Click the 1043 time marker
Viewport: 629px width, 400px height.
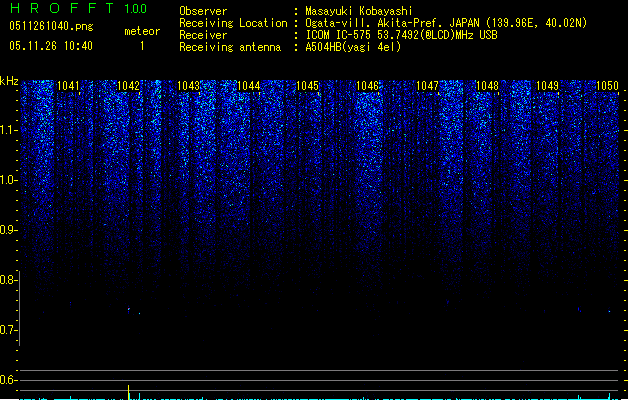[189, 86]
